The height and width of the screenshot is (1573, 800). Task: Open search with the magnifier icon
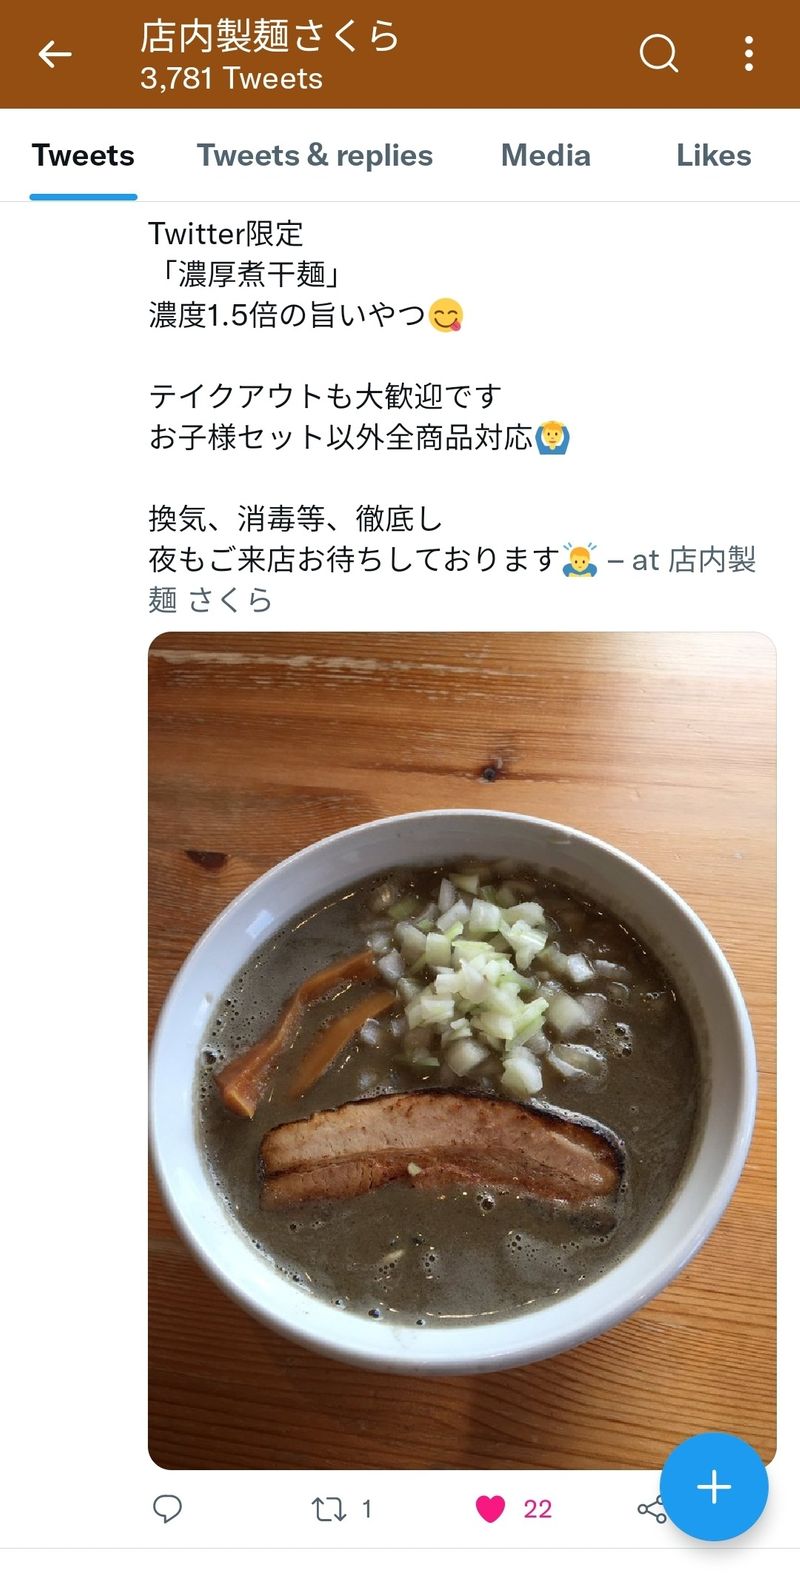pyautogui.click(x=658, y=54)
